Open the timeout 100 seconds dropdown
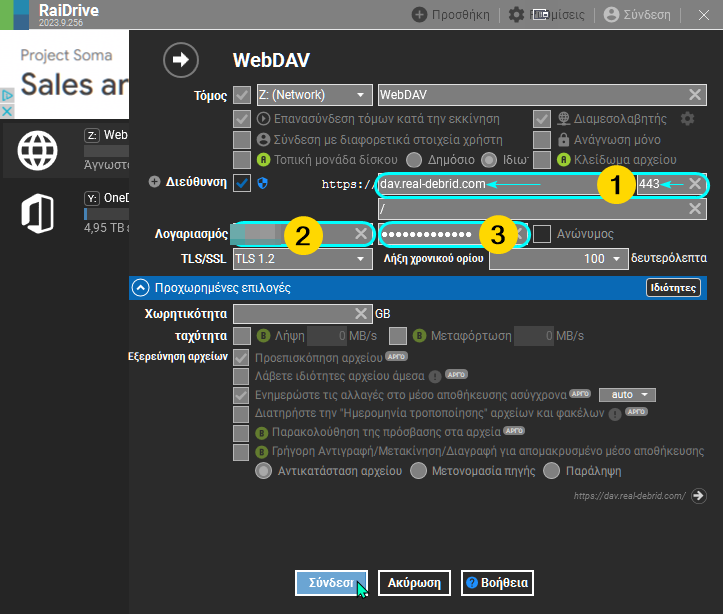 pos(558,259)
